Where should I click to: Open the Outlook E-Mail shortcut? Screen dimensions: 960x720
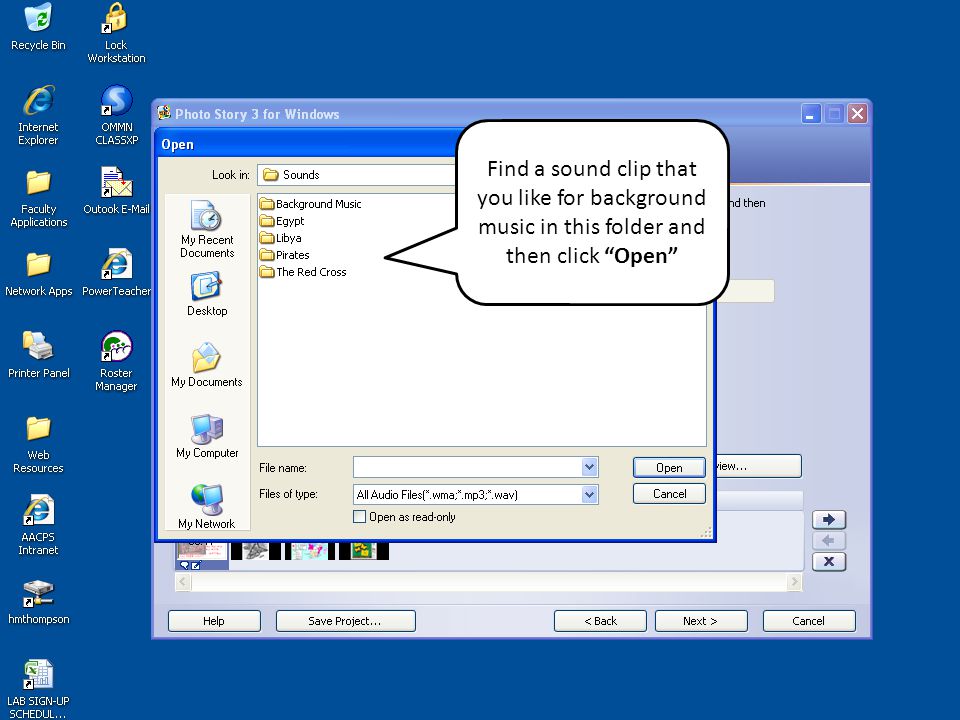(x=116, y=190)
